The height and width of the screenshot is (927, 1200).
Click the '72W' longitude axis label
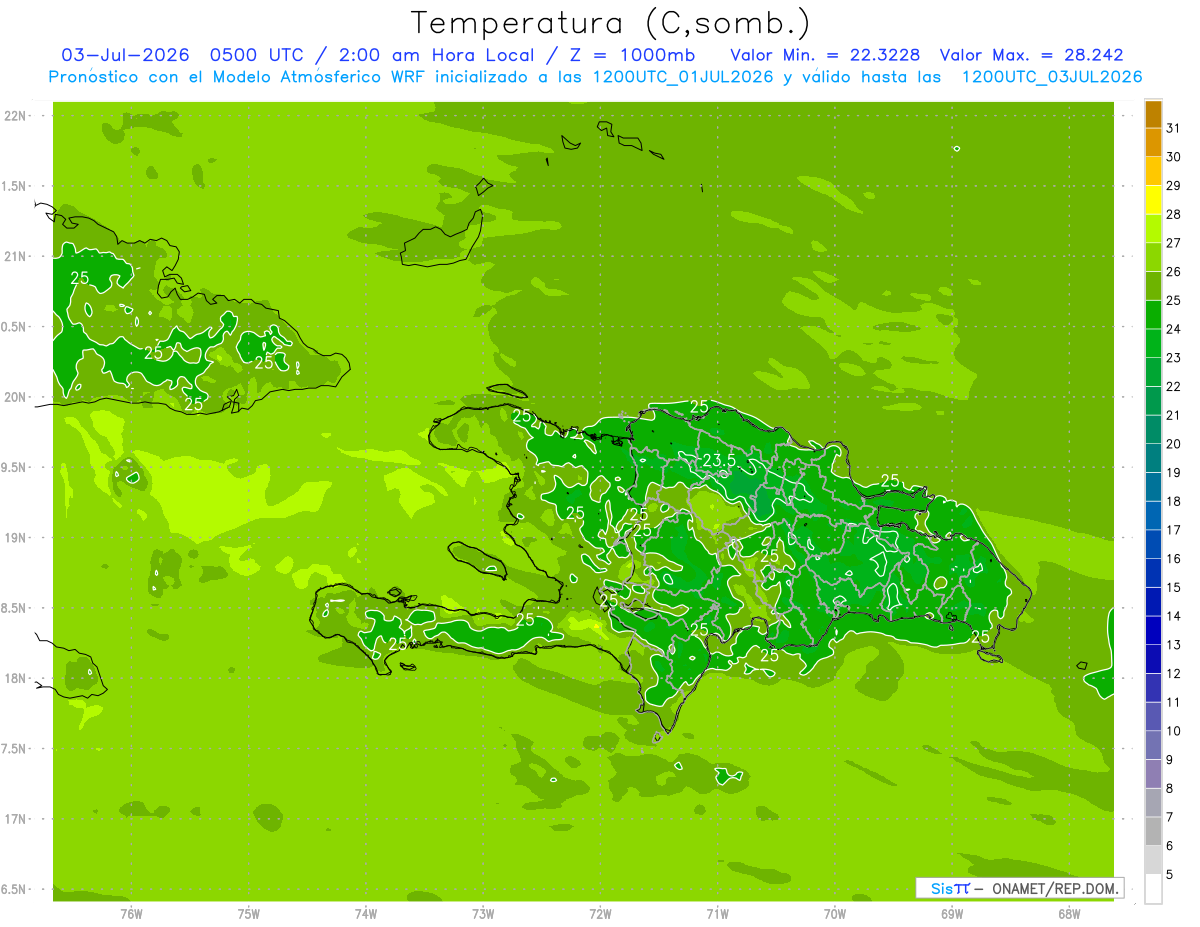tap(600, 914)
